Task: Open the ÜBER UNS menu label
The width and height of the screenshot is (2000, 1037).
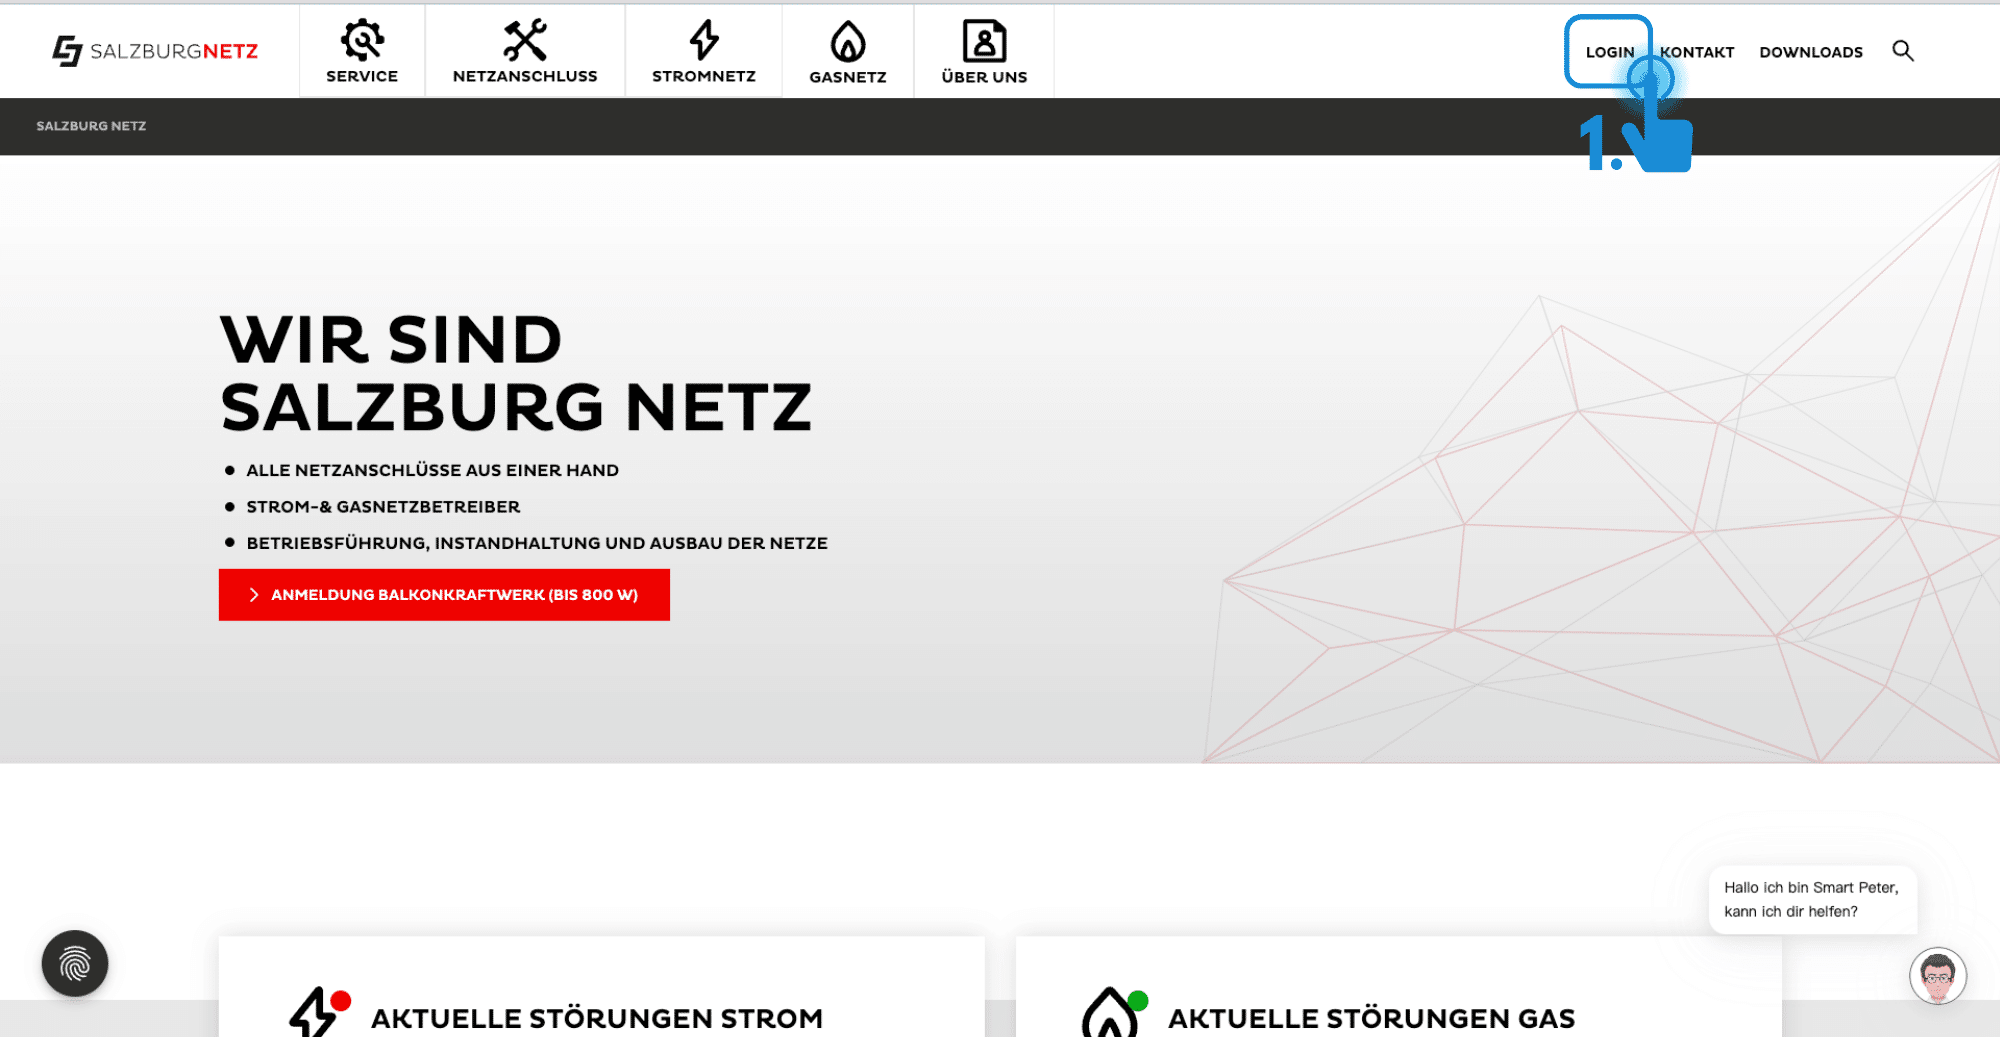Action: click(x=984, y=77)
